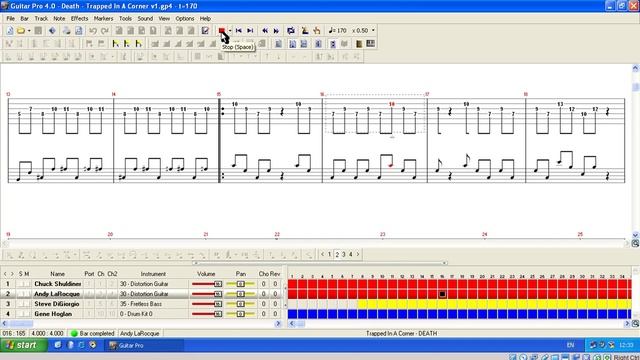Click the Chorus value for Gene Hoglan
Image resolution: width=640 pixels, height=360 pixels.
coord(264,314)
